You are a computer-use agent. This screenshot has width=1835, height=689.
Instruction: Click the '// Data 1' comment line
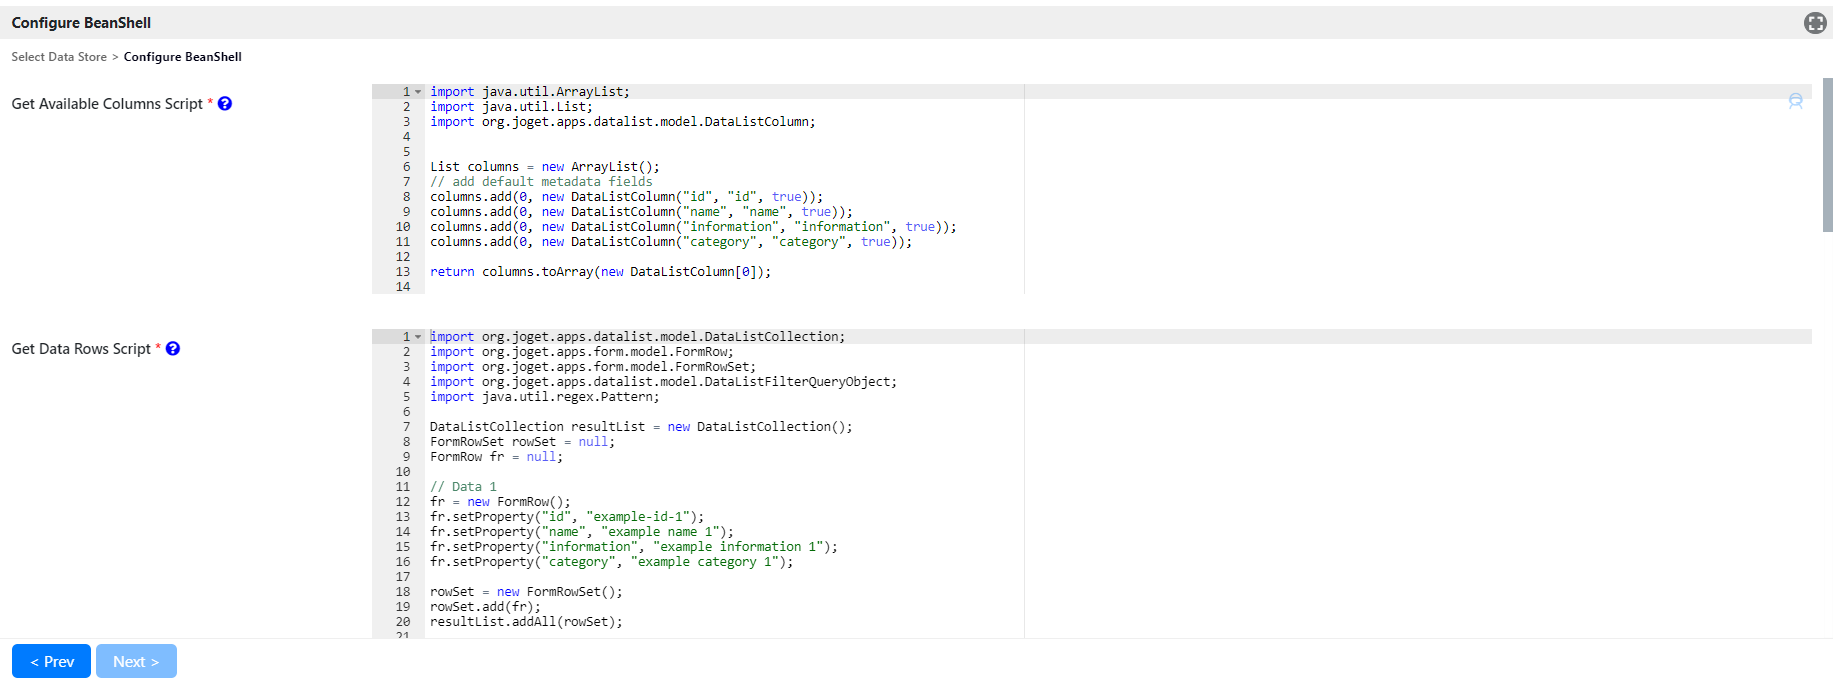(x=463, y=487)
